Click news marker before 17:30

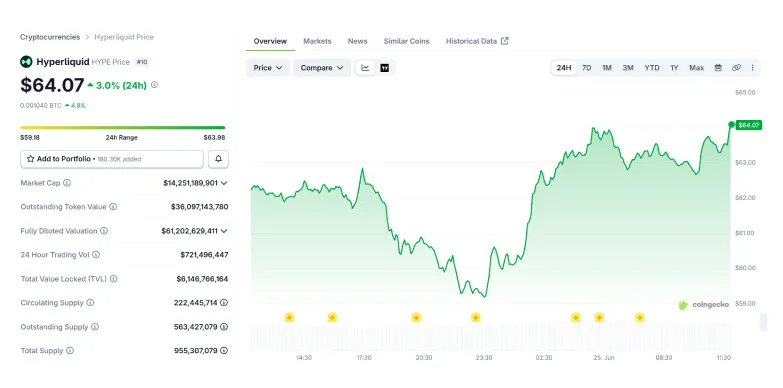point(333,317)
